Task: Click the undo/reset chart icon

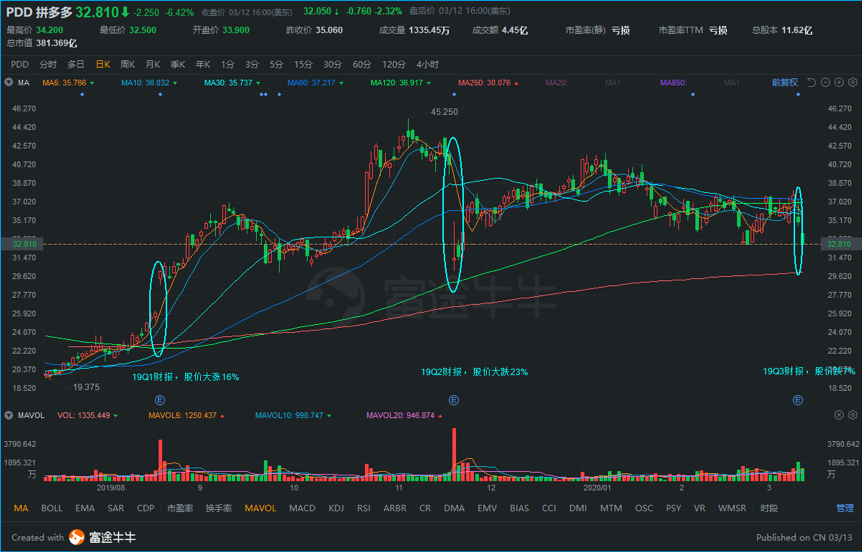Action: tap(811, 82)
